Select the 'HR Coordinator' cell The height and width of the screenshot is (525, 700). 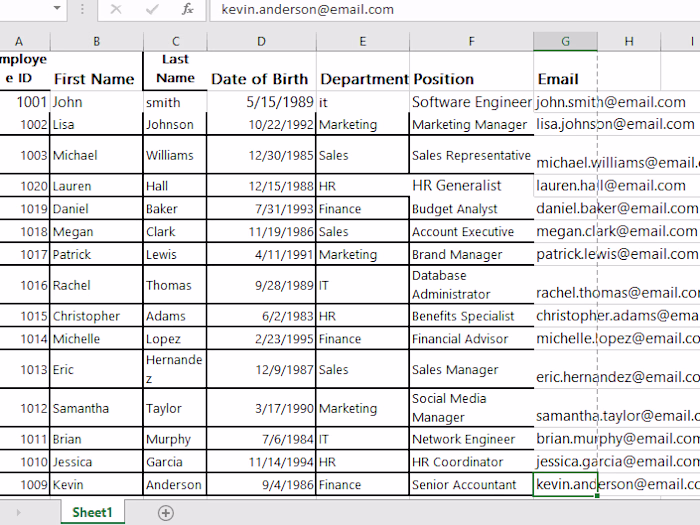coord(471,462)
